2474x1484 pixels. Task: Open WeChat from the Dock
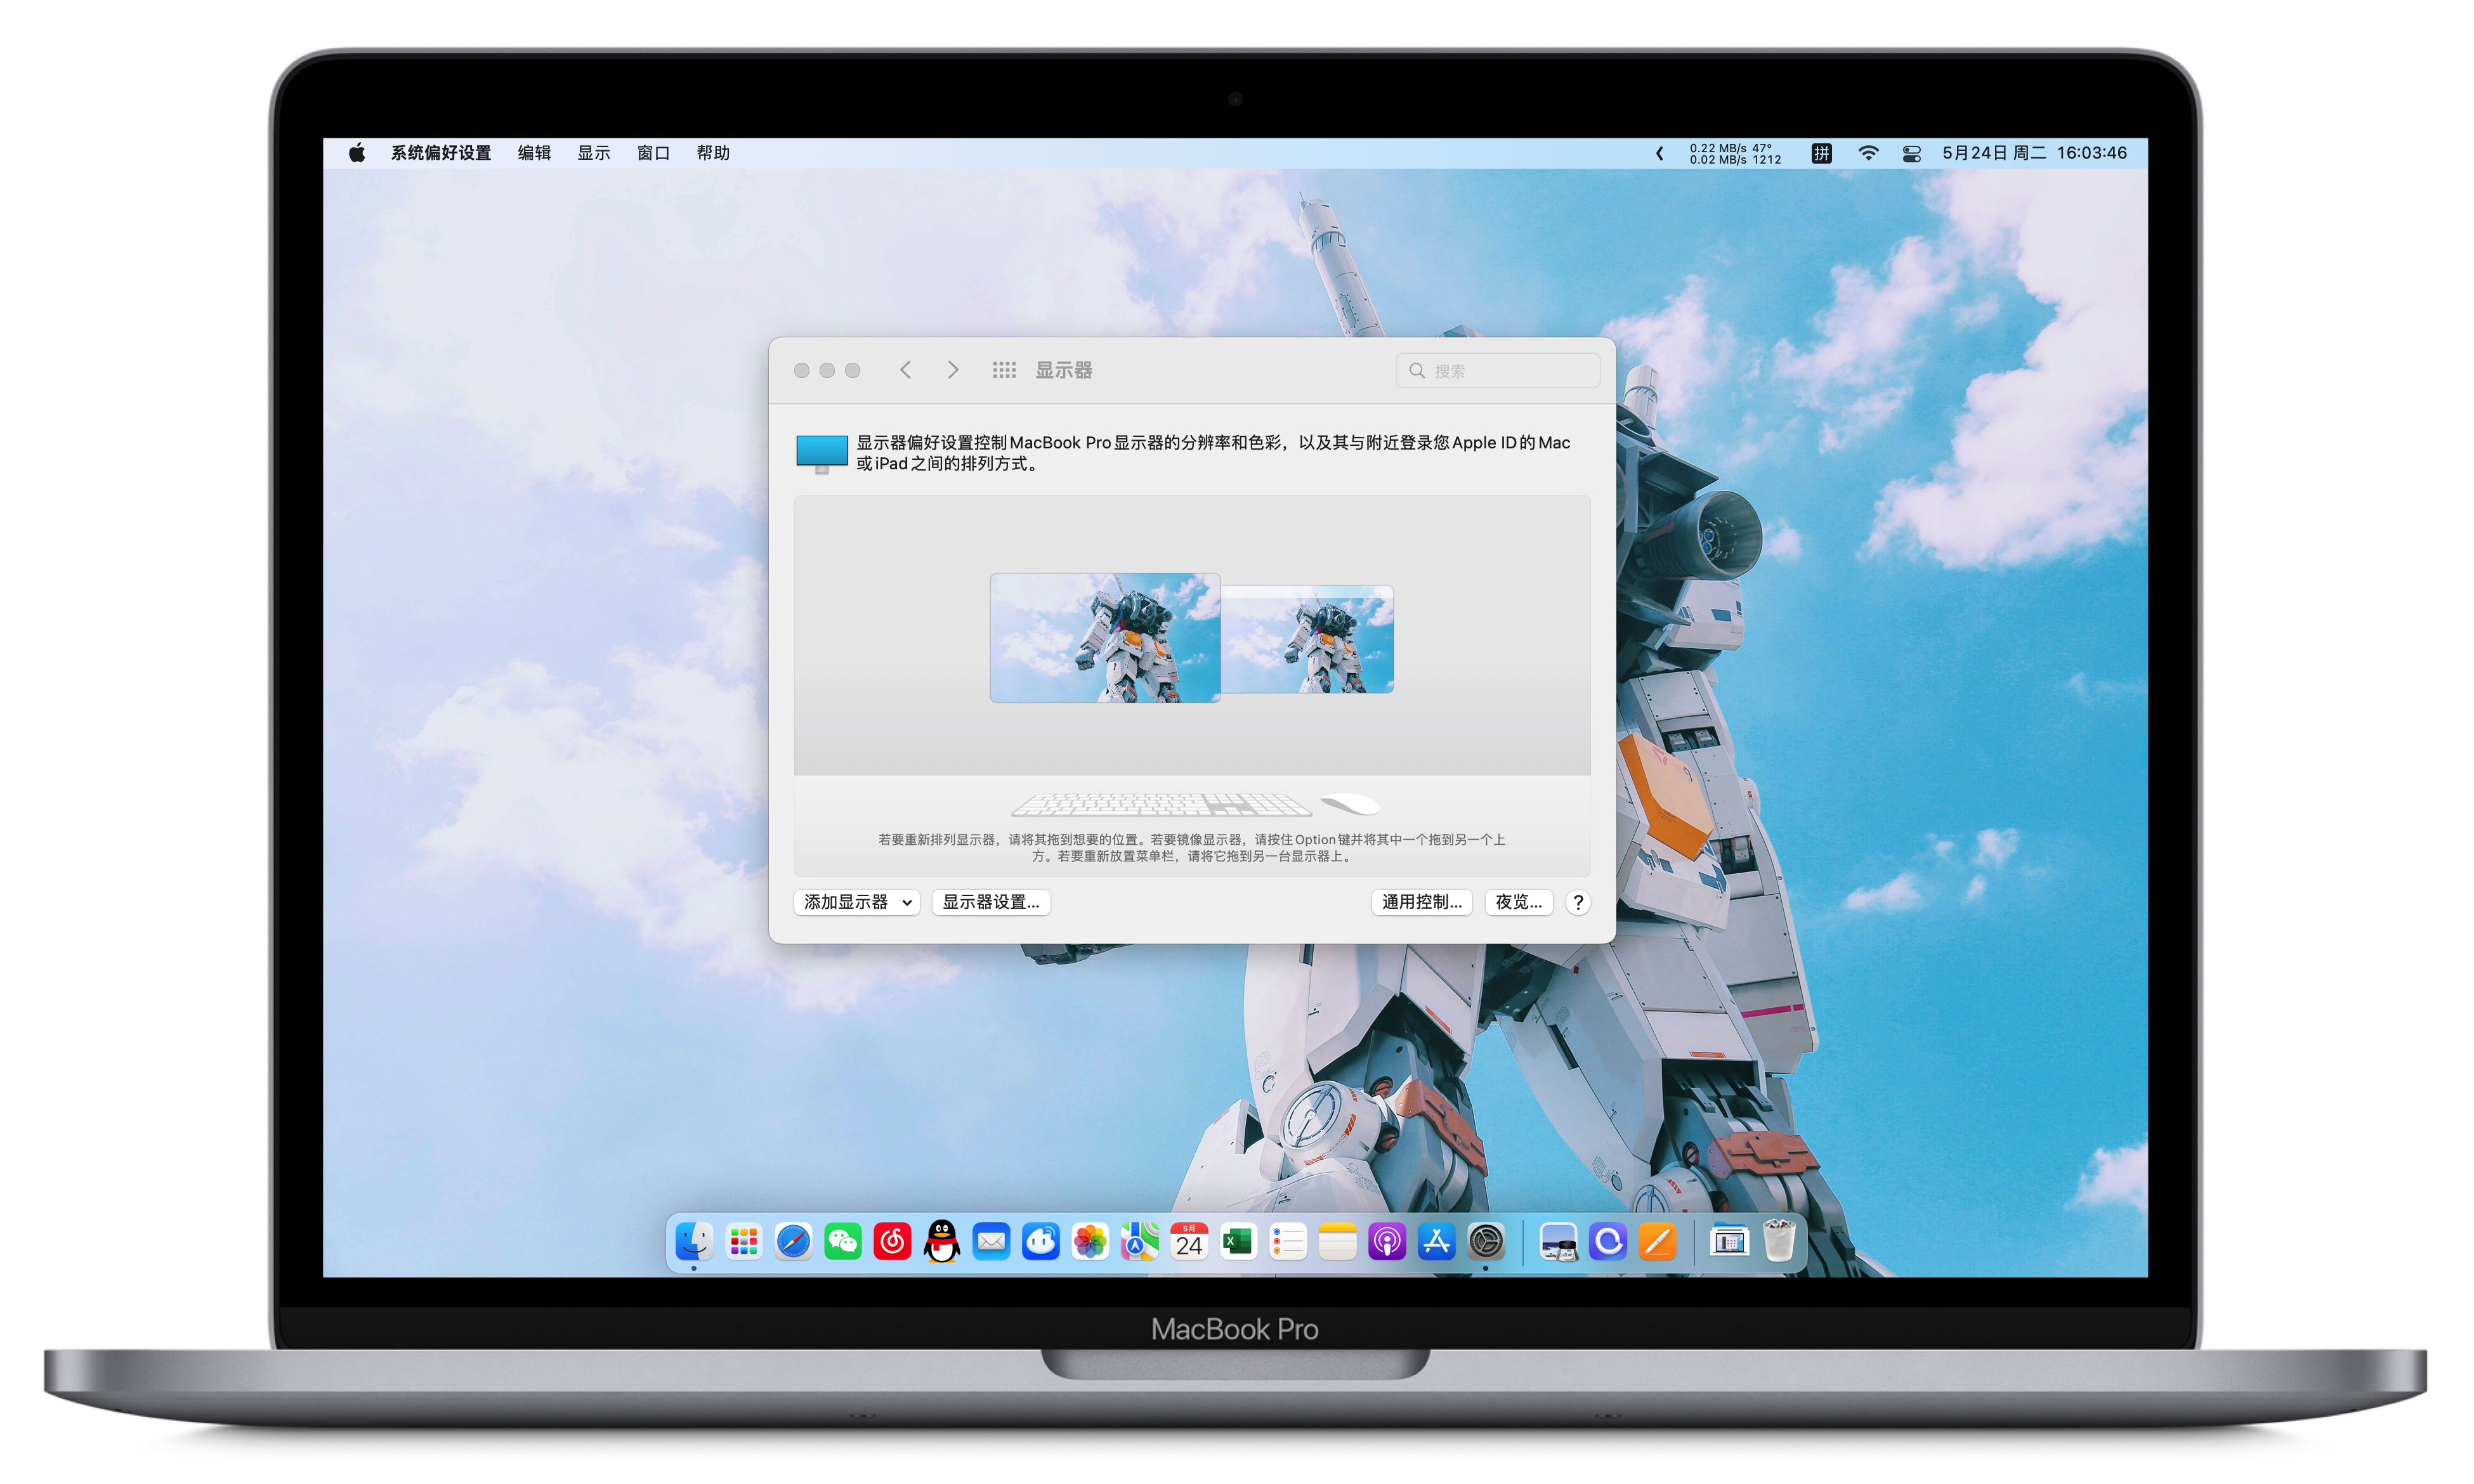click(842, 1242)
